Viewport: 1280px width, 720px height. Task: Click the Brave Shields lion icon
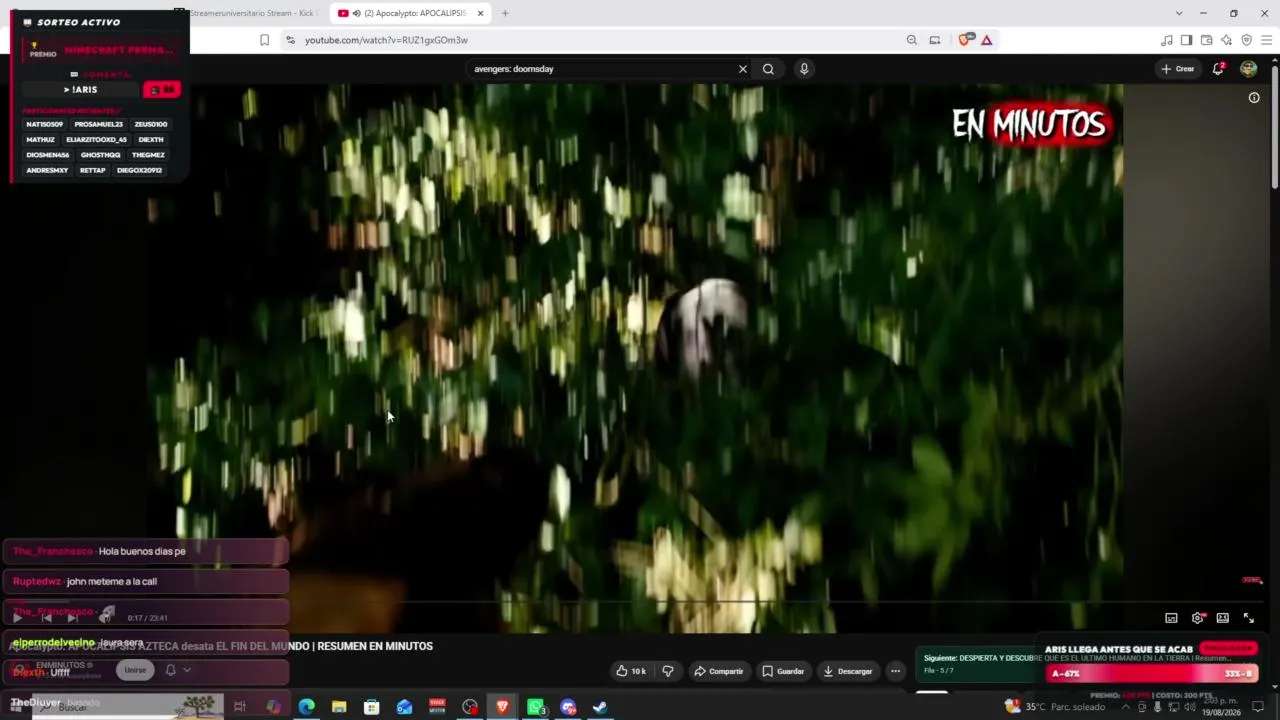point(965,40)
